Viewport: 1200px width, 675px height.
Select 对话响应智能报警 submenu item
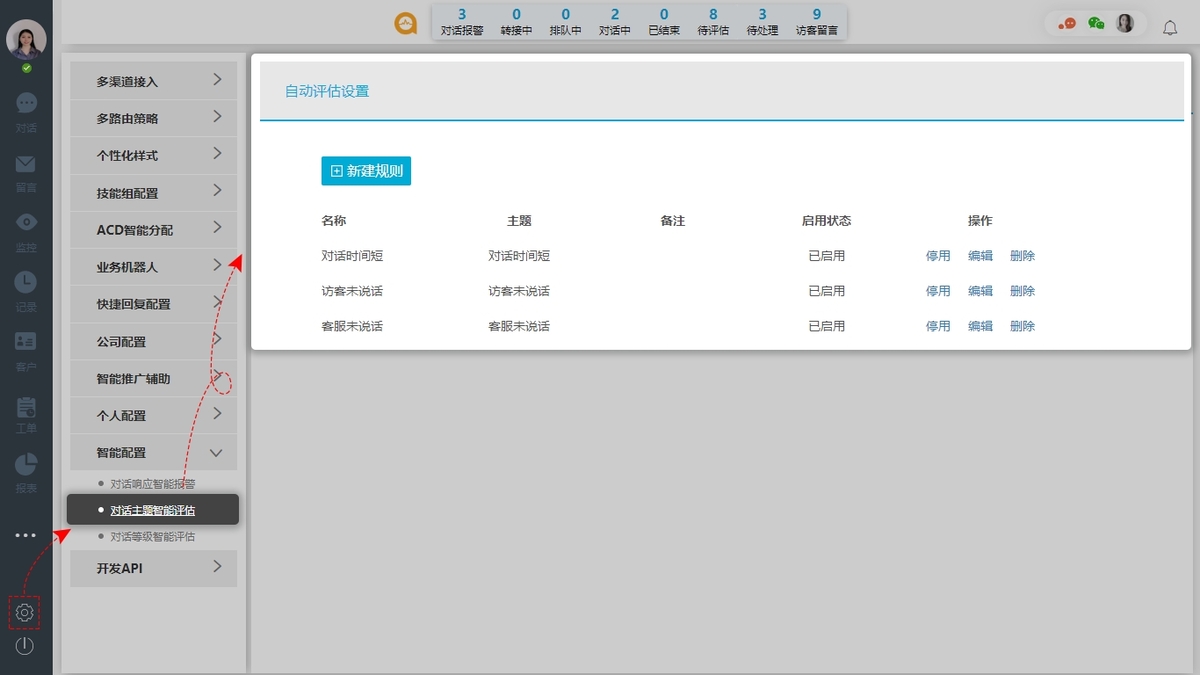pos(152,484)
